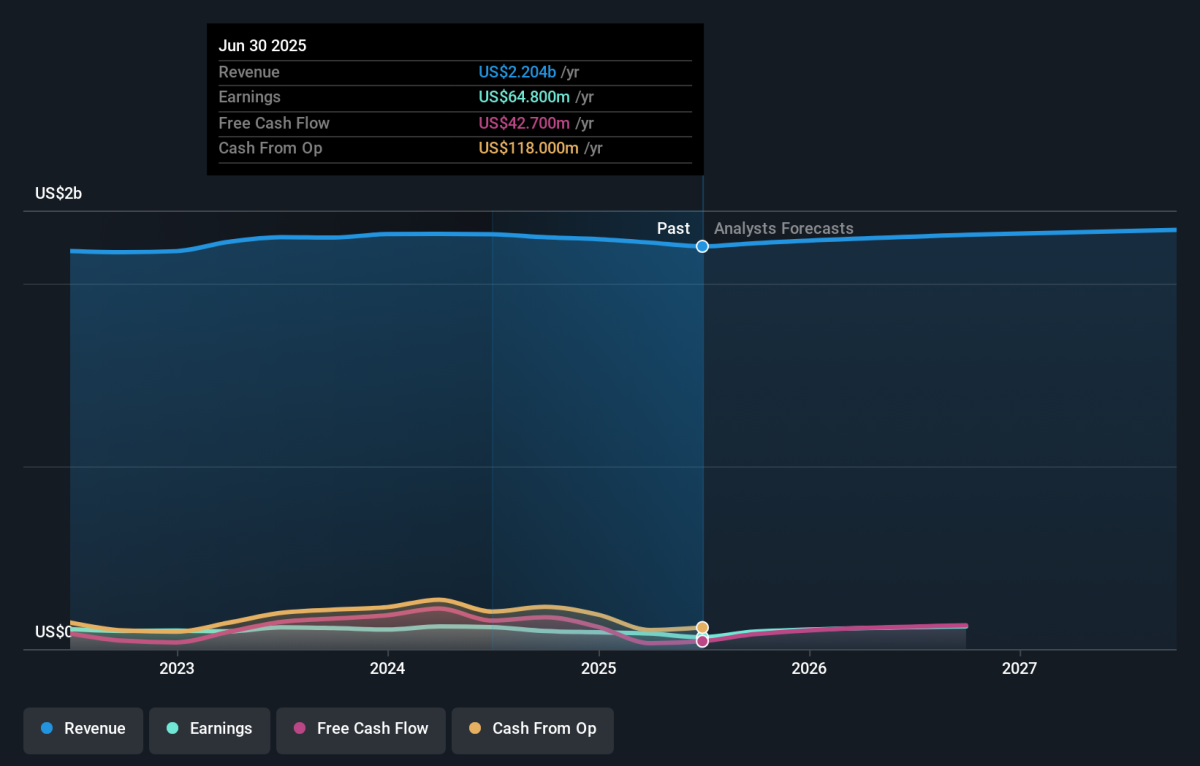1200x766 pixels.
Task: Click the 2025 x-axis label
Action: tap(598, 668)
